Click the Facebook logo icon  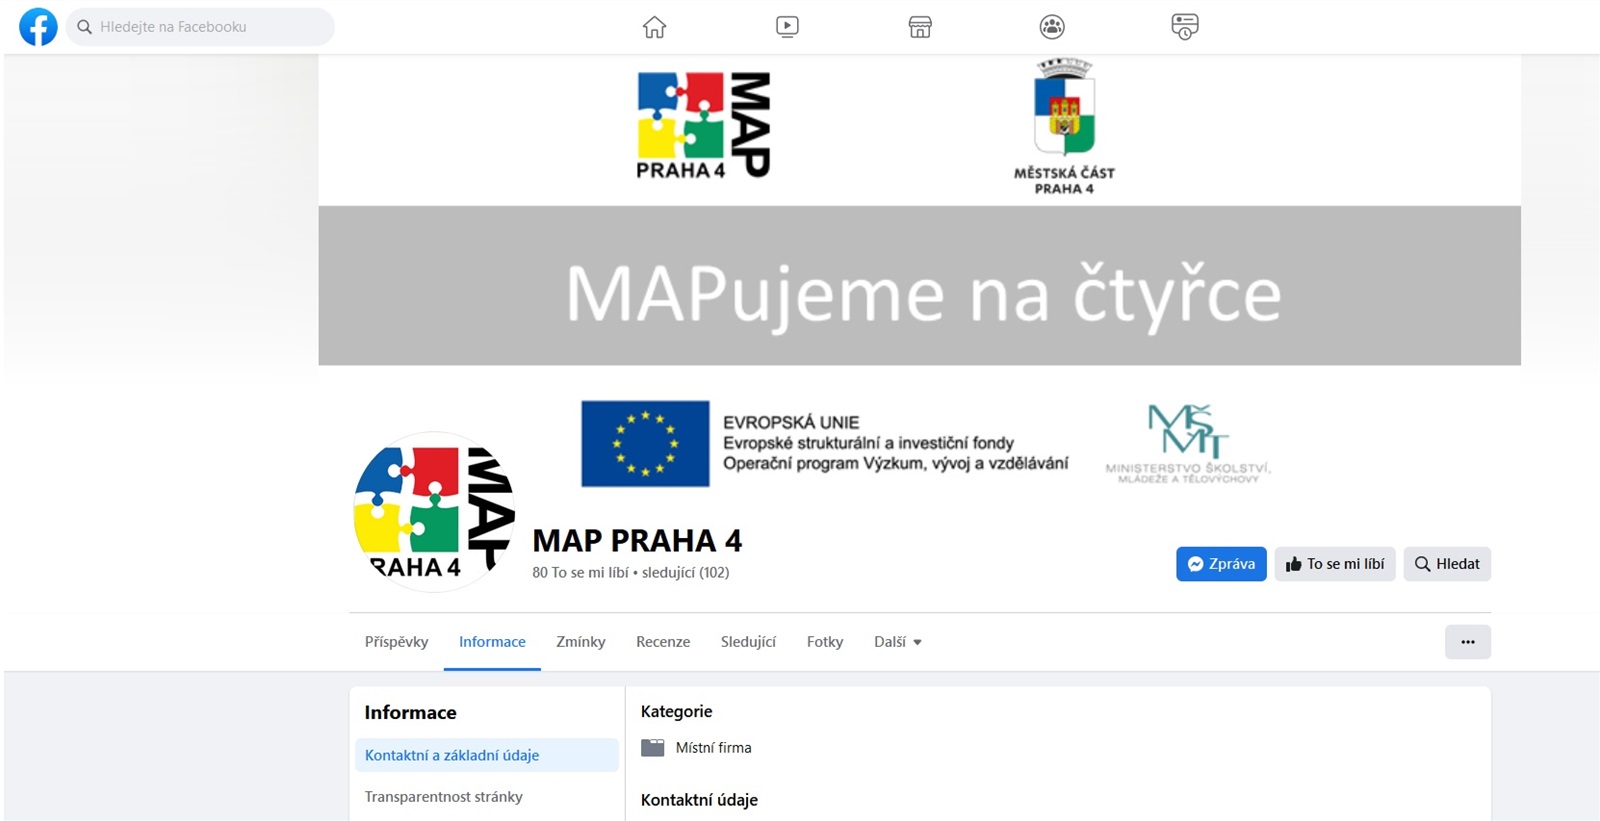pyautogui.click(x=38, y=27)
